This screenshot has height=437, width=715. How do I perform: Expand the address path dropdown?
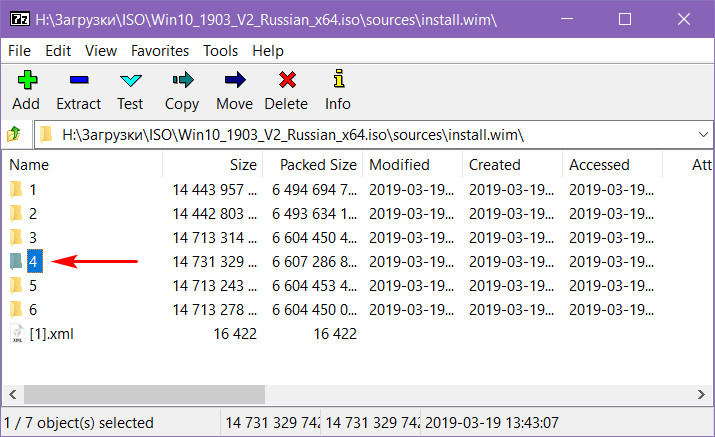[703, 135]
